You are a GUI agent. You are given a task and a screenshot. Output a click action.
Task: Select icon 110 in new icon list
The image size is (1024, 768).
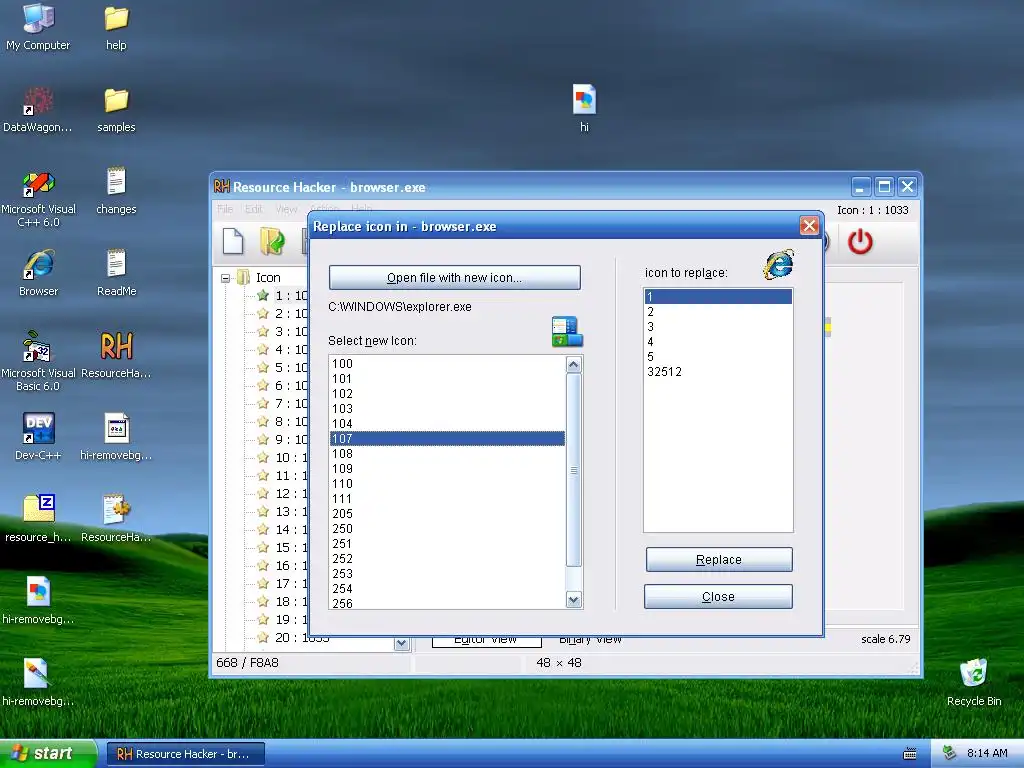pos(447,484)
